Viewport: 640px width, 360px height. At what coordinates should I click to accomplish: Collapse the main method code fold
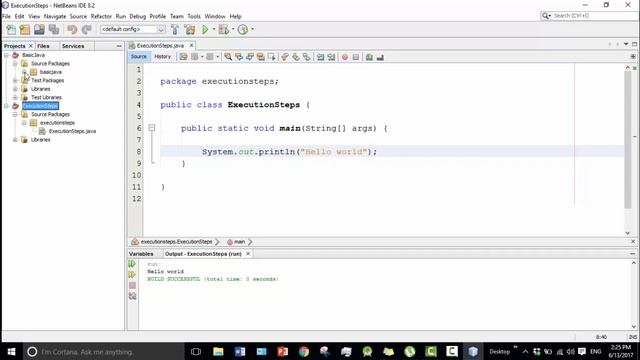coord(152,128)
